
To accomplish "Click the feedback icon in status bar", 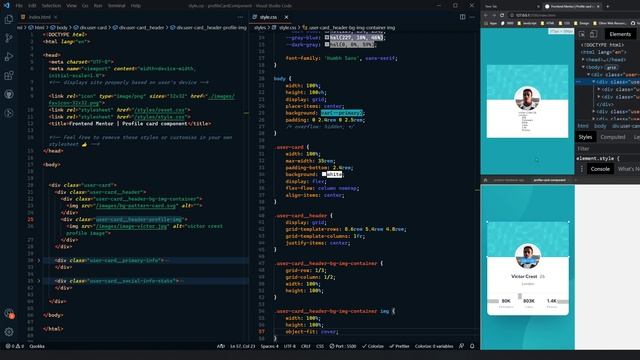I will click(461, 346).
